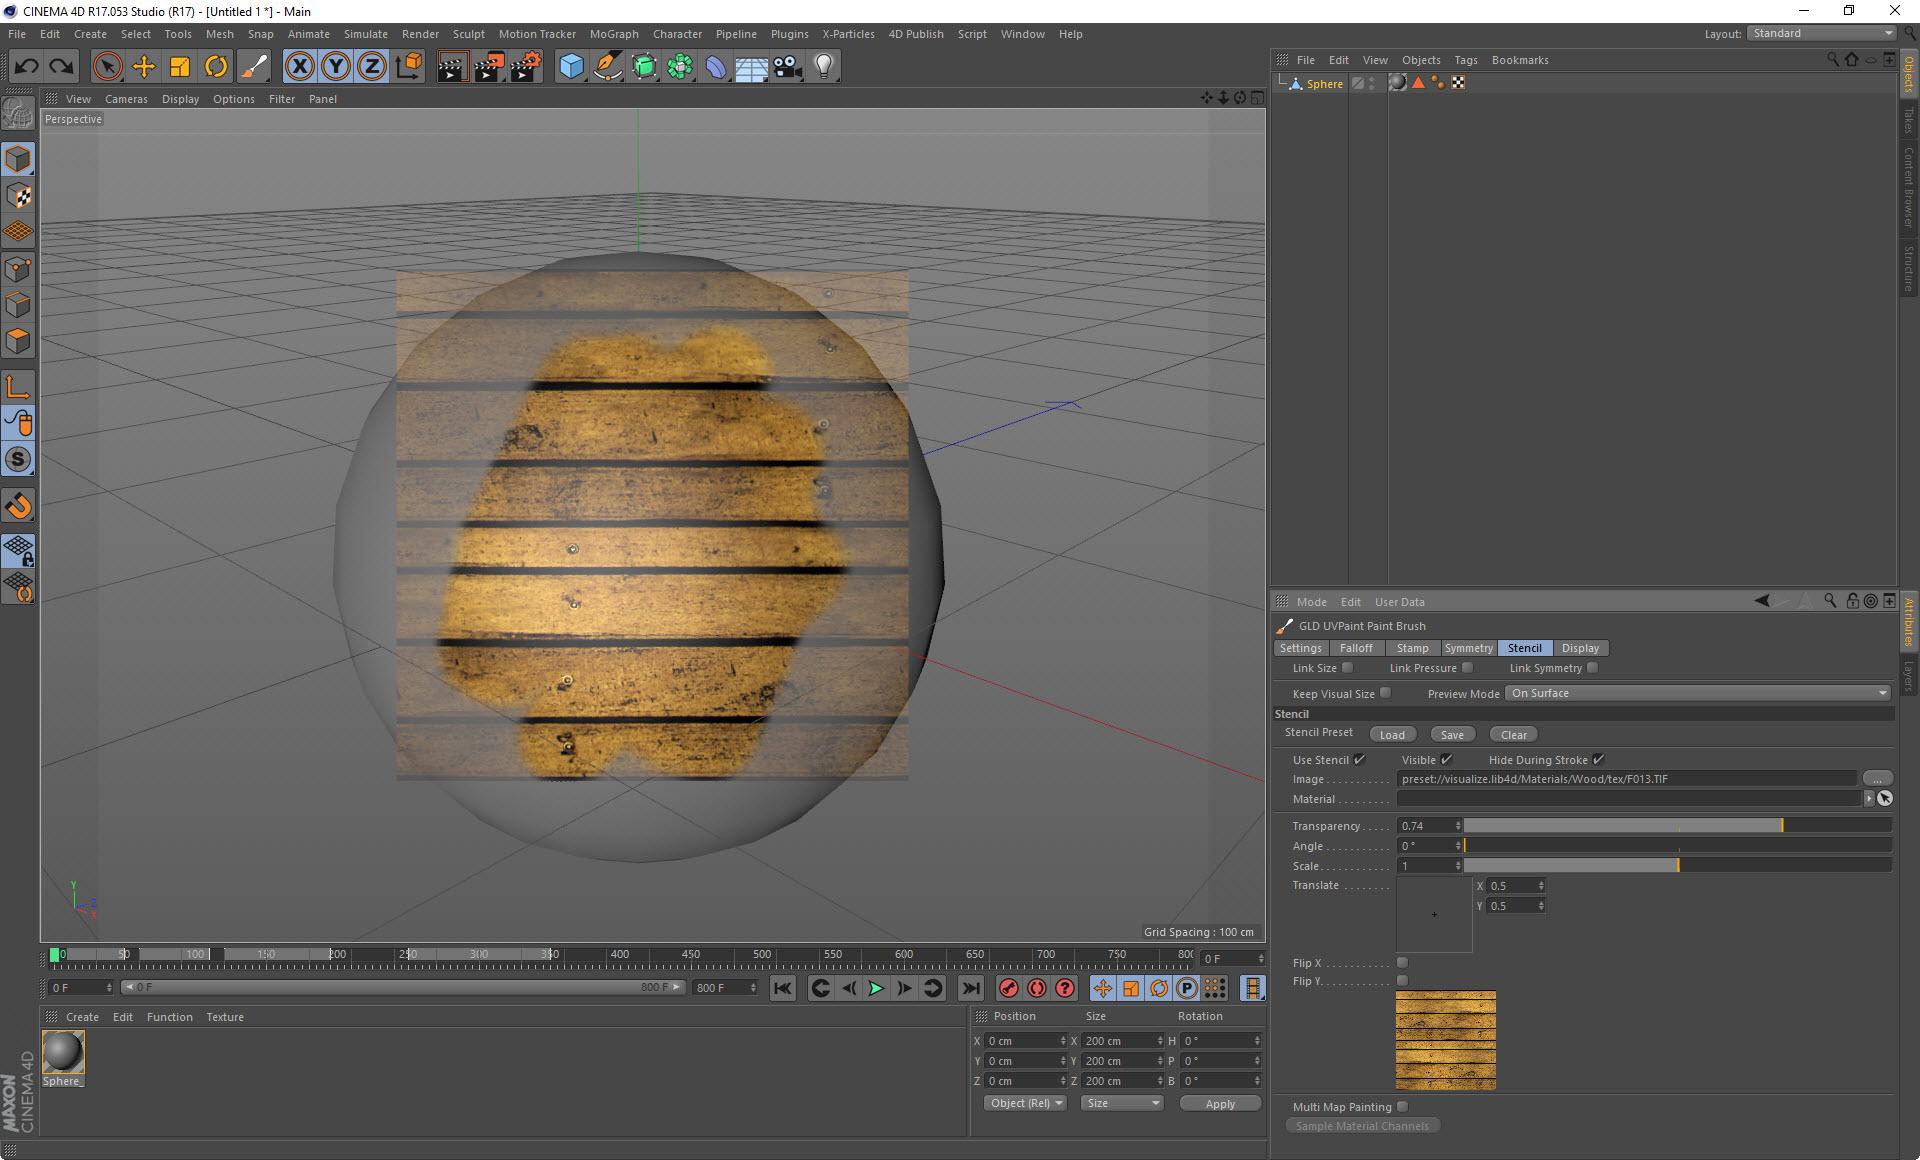
Task: Add a Floor environment object
Action: 752,66
